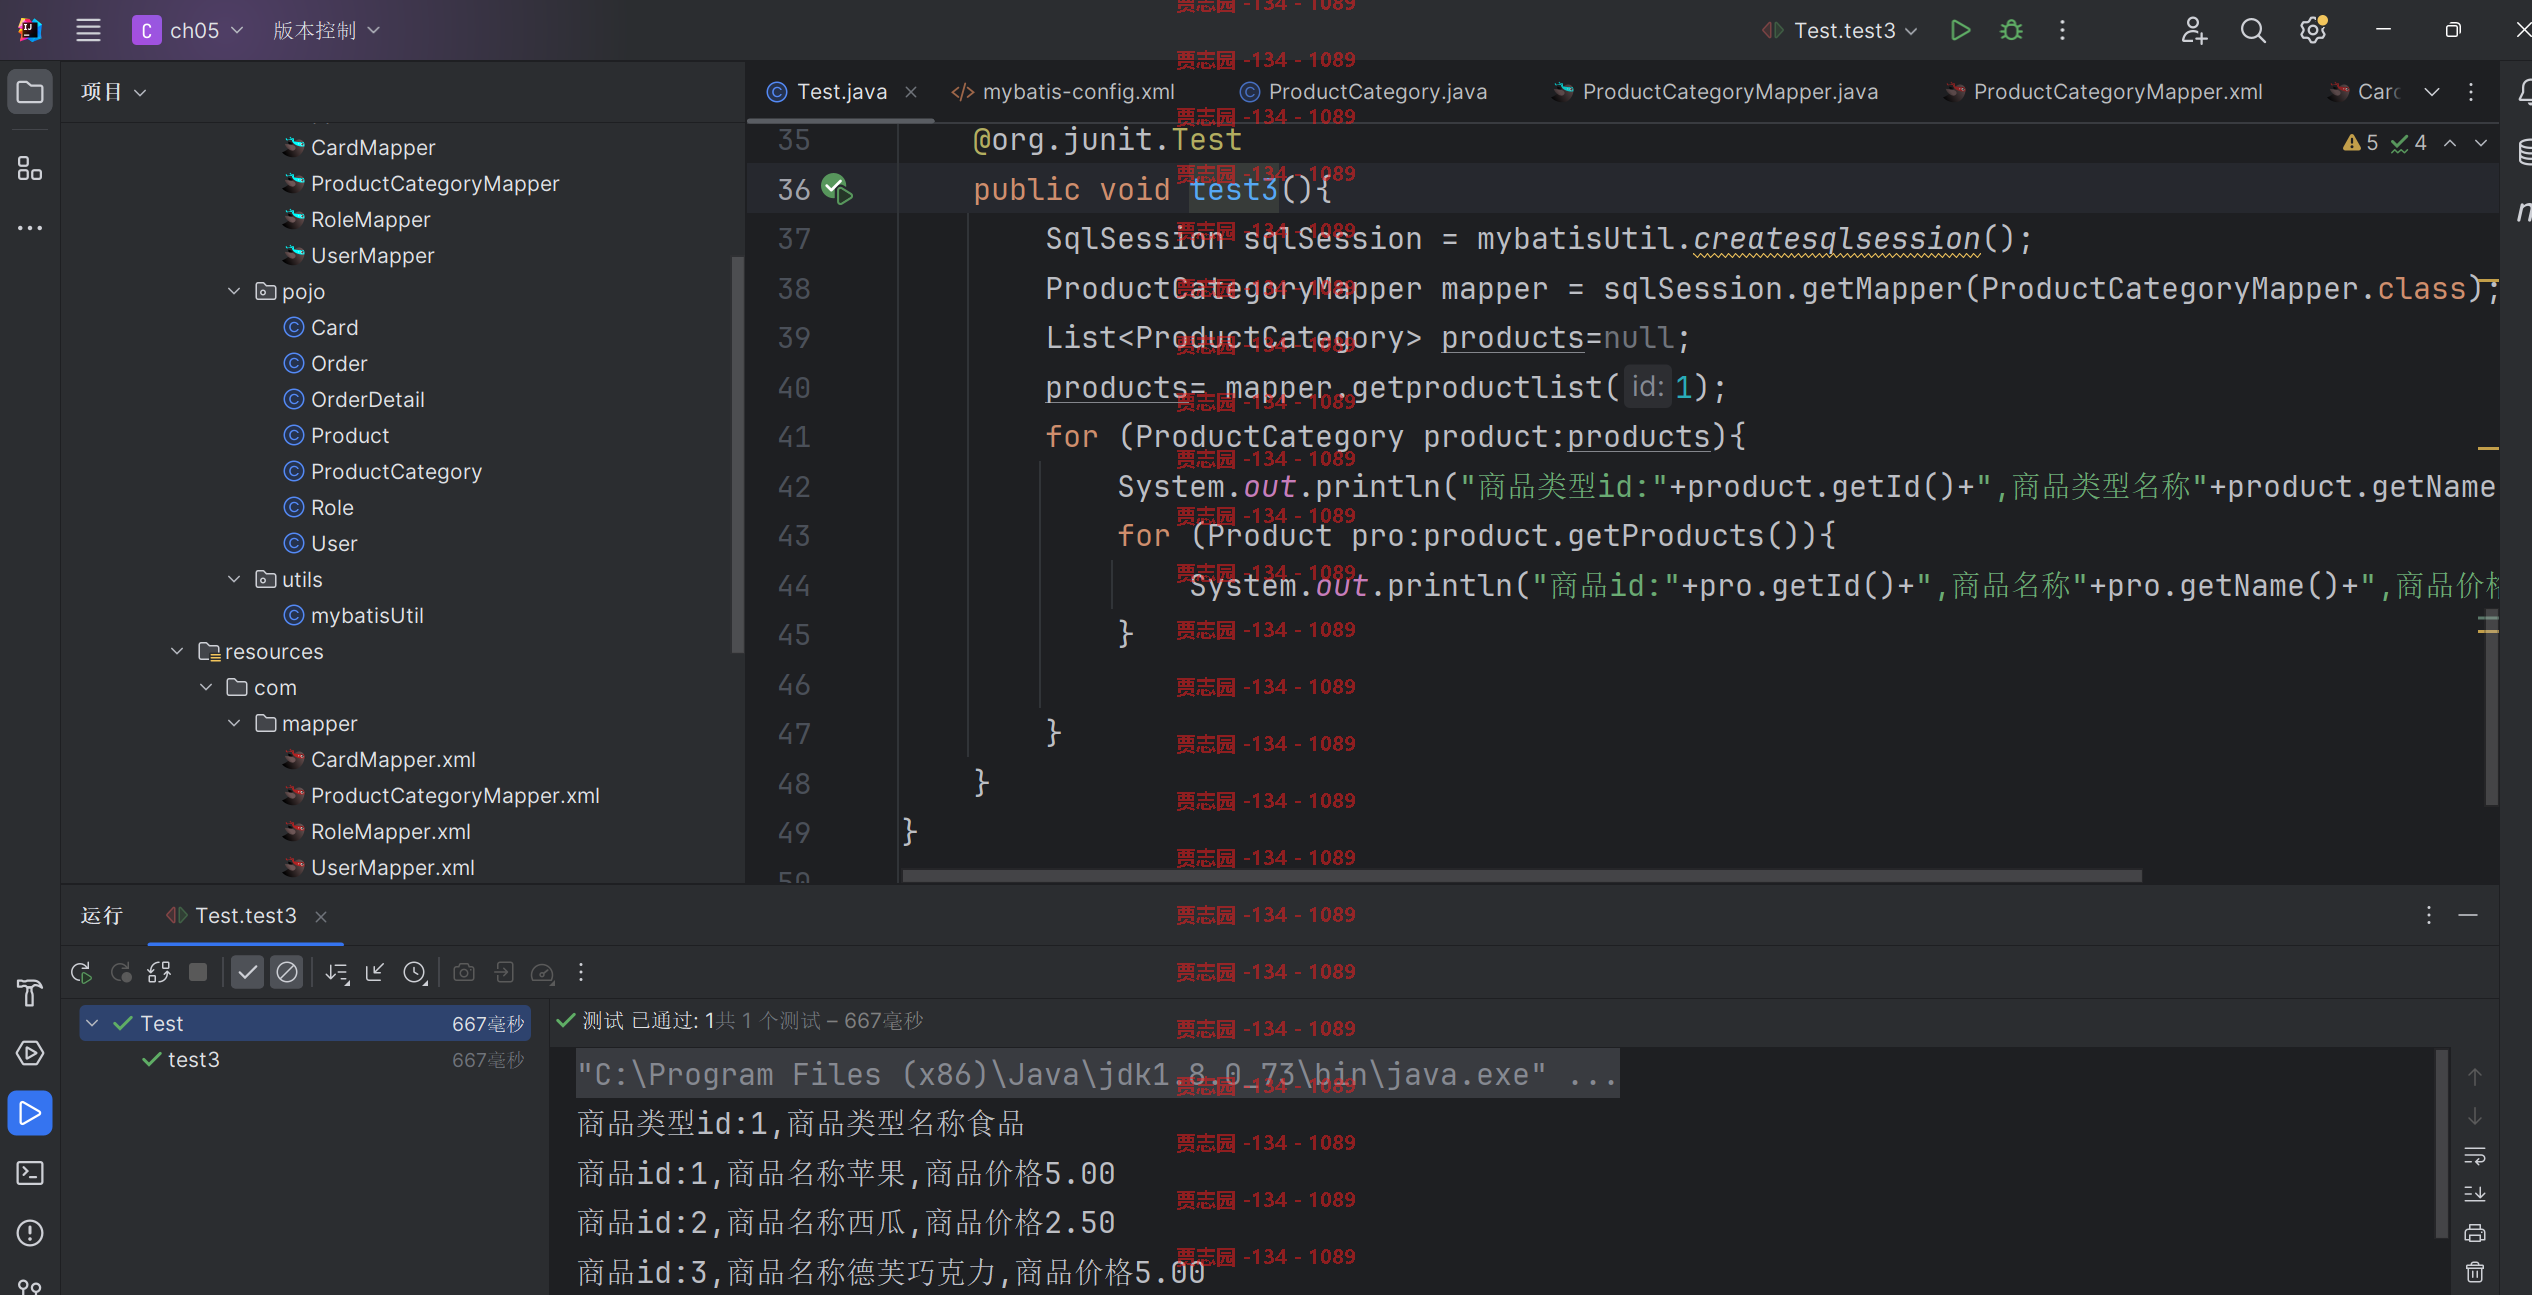Image resolution: width=2532 pixels, height=1295 pixels.
Task: Open IDE settings gear icon
Action: coord(2312,31)
